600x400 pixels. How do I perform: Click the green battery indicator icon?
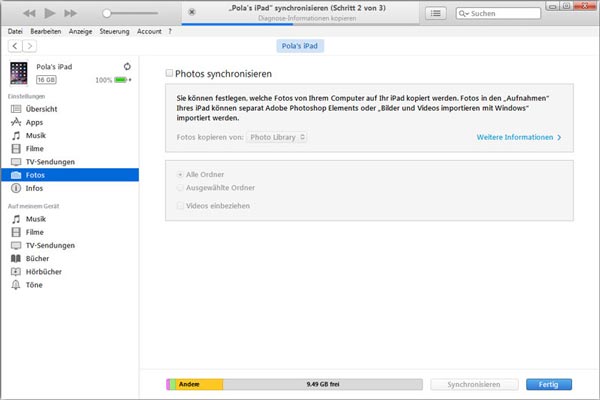click(x=121, y=80)
